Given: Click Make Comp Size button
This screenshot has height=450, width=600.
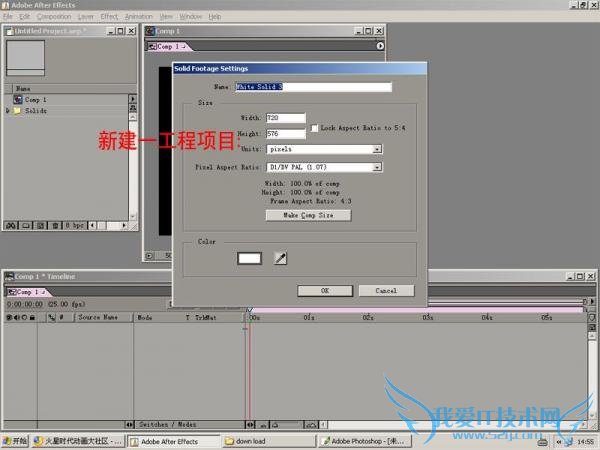Looking at the screenshot, I should [308, 215].
